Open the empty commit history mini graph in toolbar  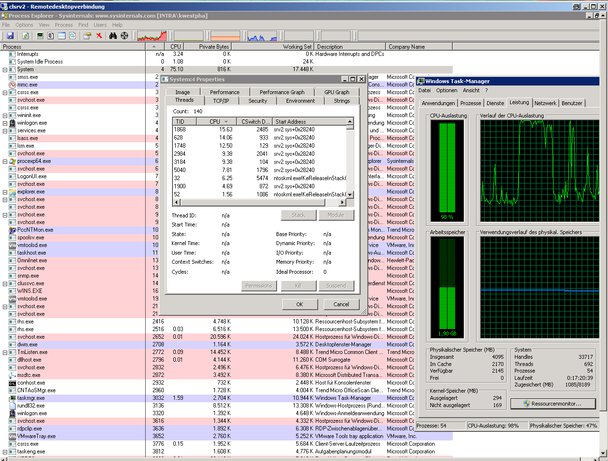[189, 36]
